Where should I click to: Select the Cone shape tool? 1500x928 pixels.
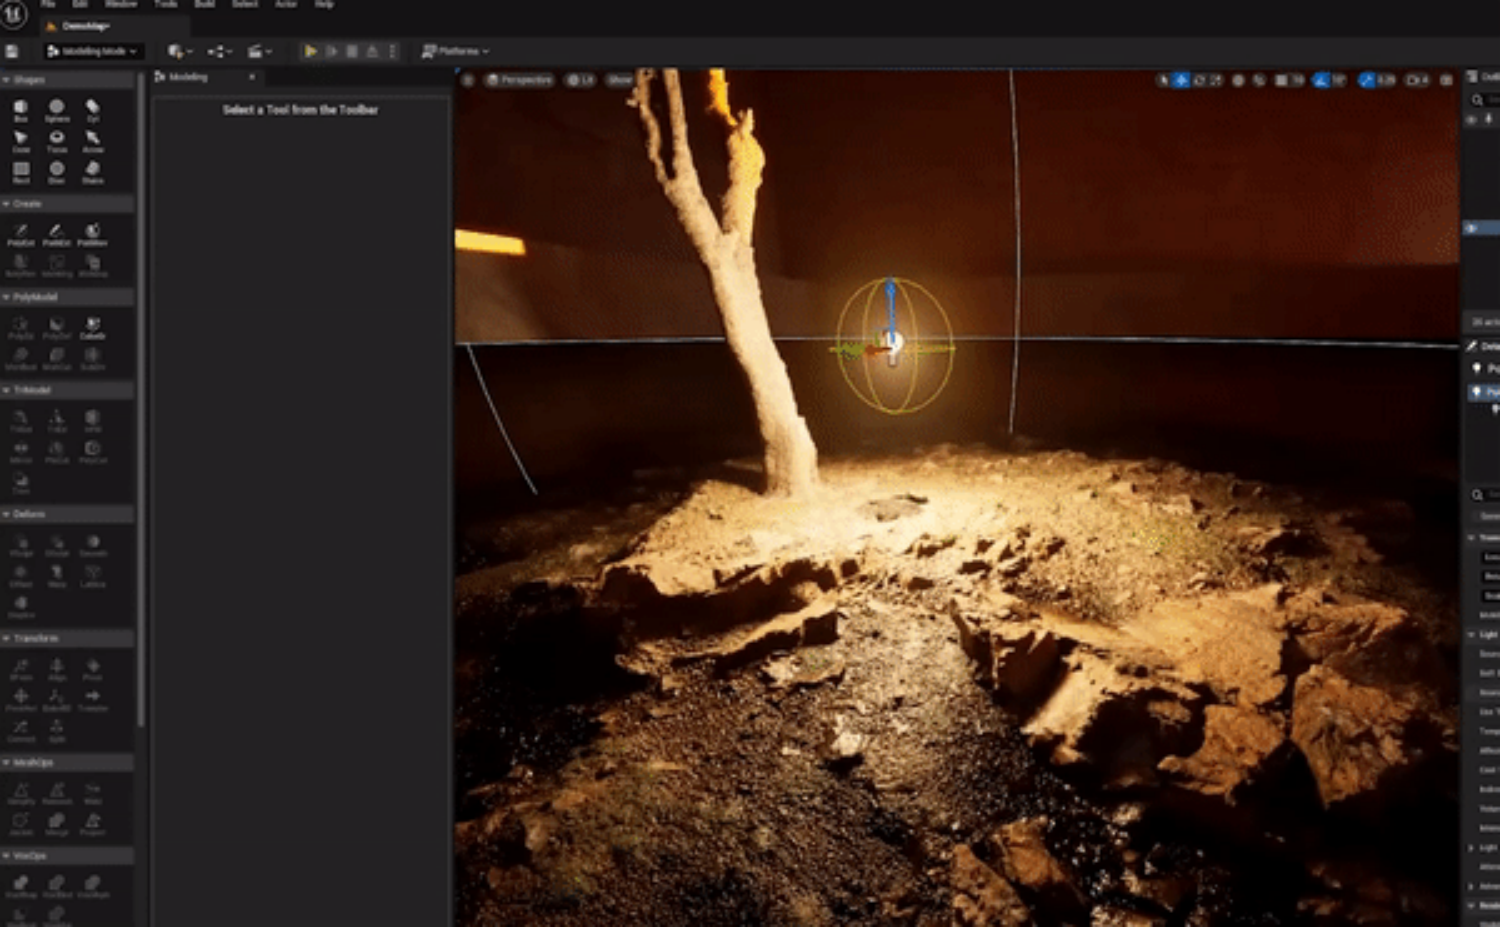[x=21, y=141]
